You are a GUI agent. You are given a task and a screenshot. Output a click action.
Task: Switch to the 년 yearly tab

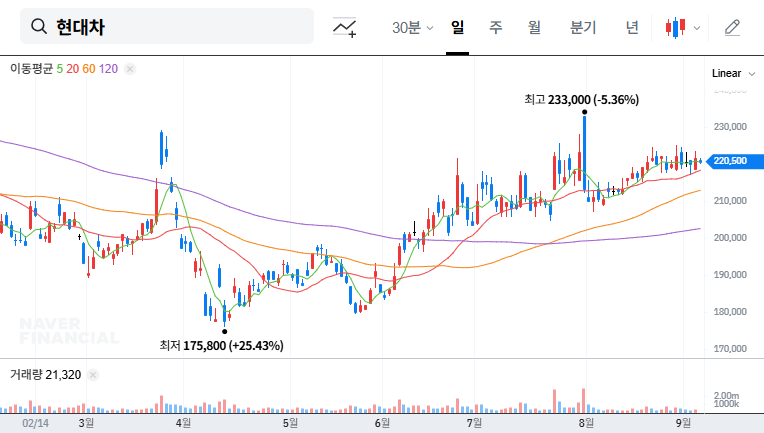[x=632, y=27]
